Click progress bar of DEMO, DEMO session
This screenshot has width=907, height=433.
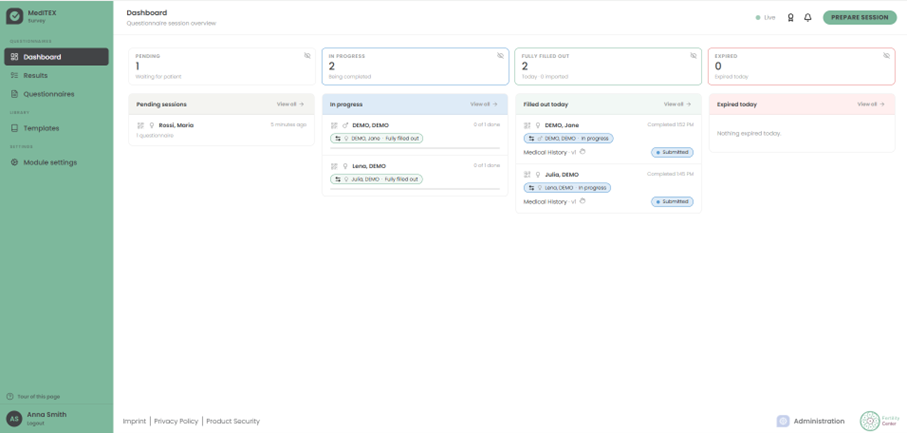click(x=415, y=148)
